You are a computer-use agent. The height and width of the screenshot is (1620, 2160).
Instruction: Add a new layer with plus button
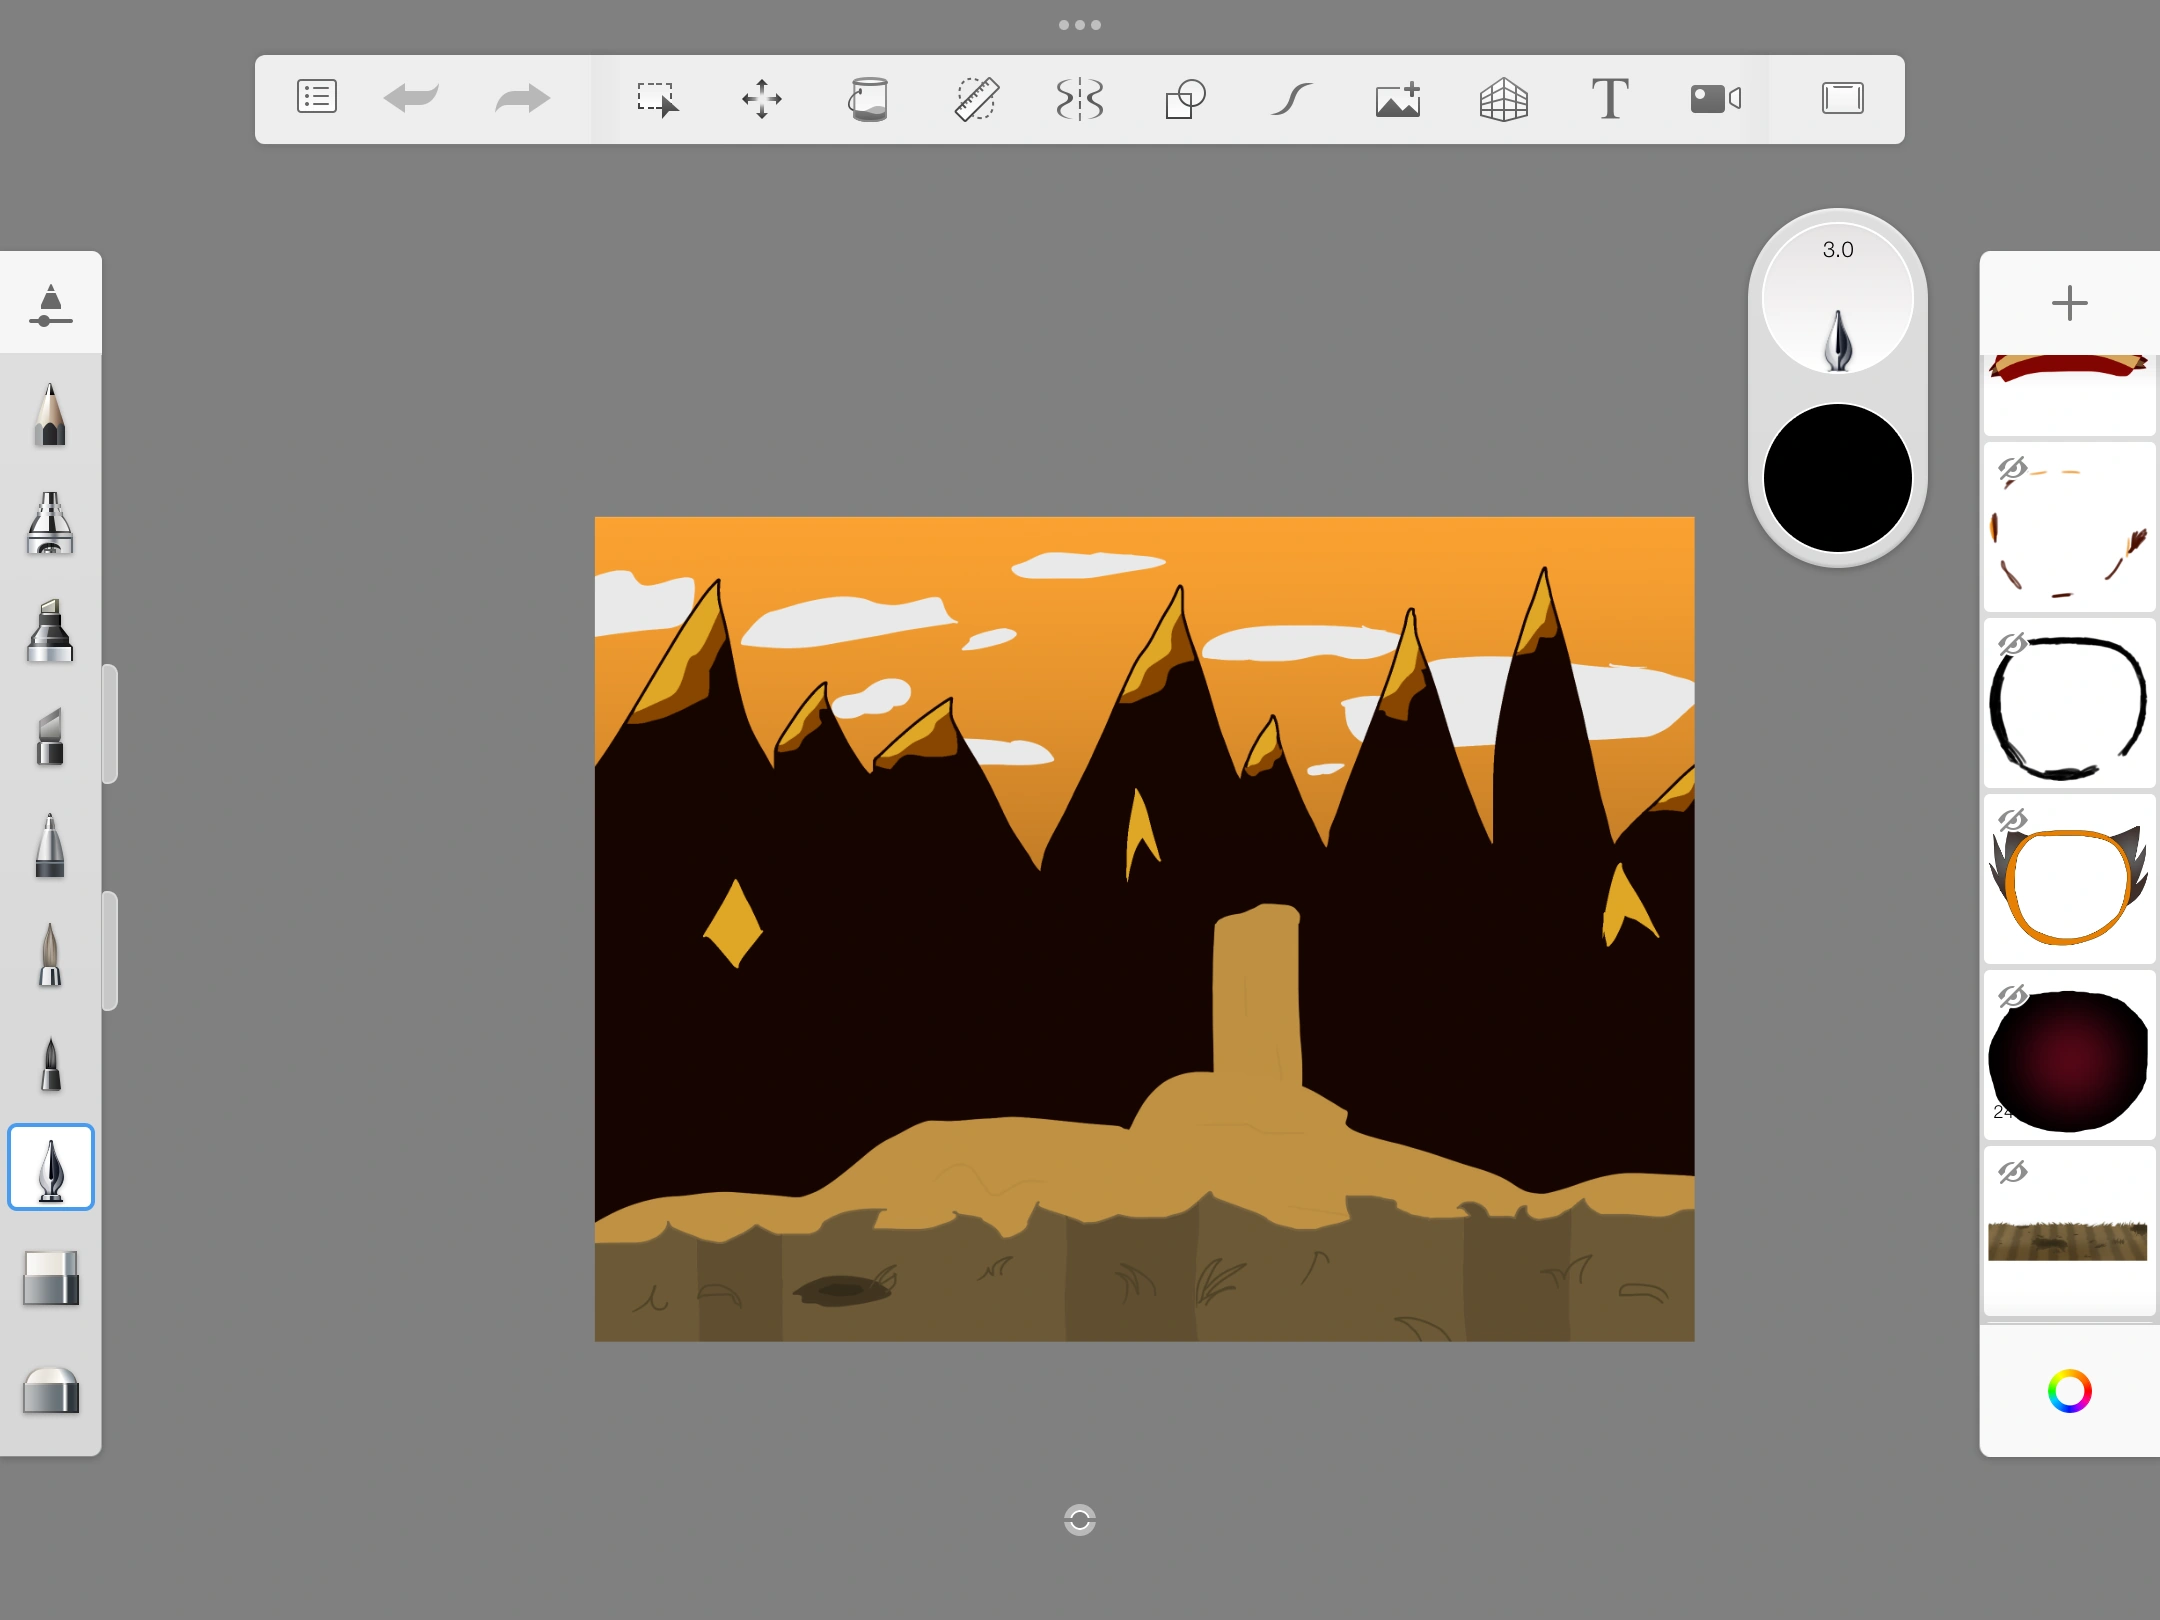pos(2069,303)
